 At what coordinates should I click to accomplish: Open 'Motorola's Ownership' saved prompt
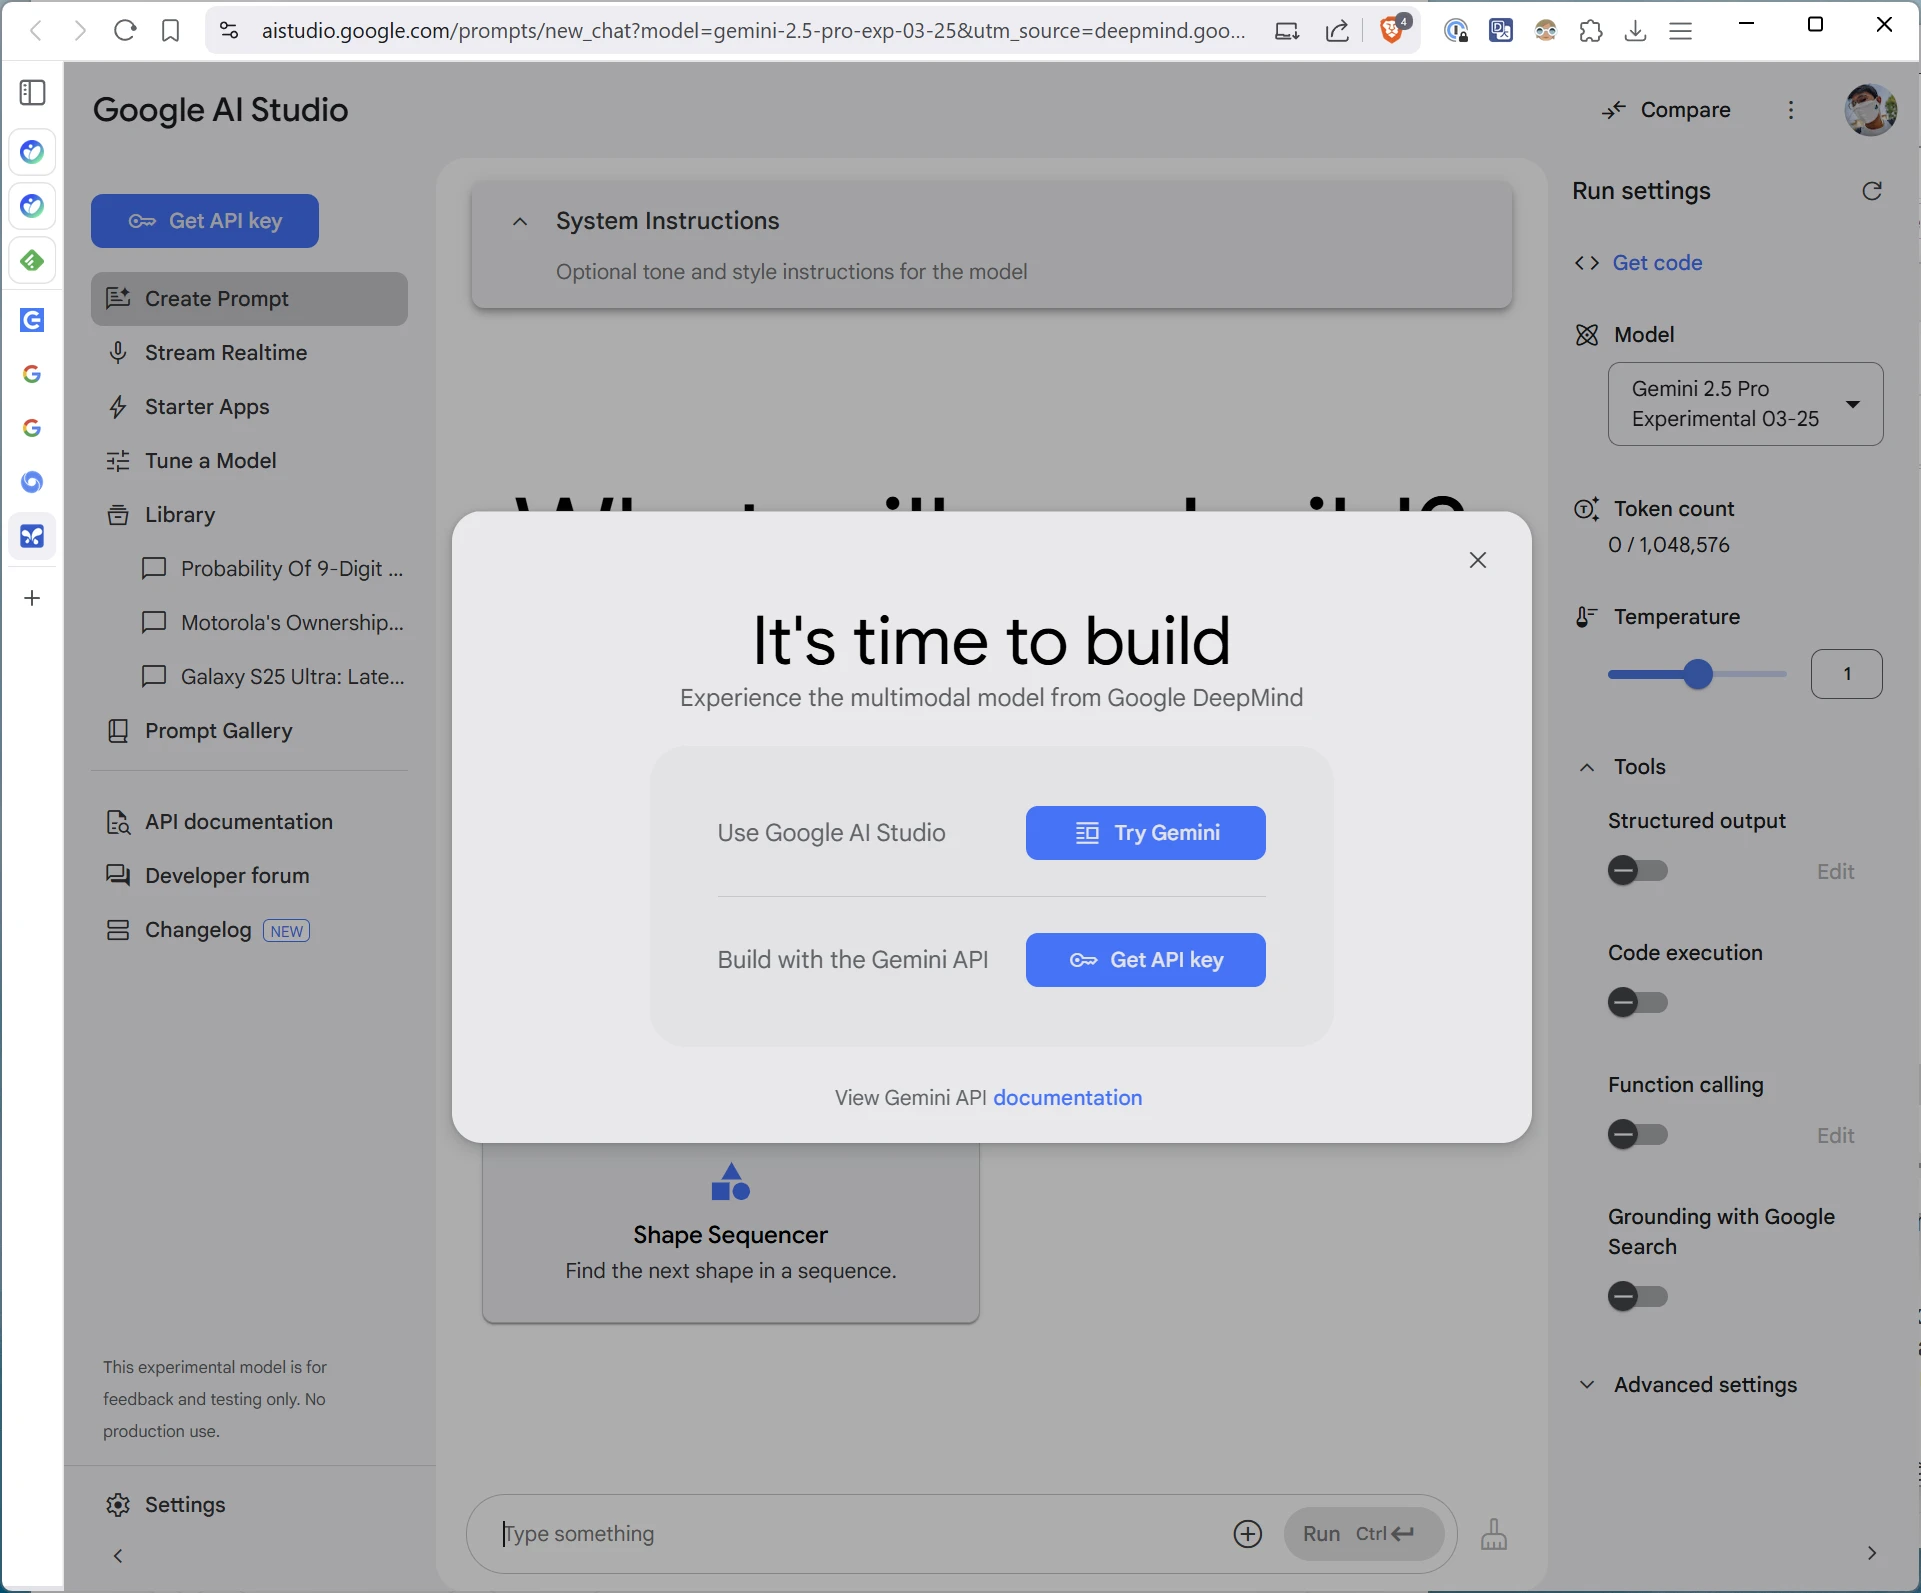point(273,623)
